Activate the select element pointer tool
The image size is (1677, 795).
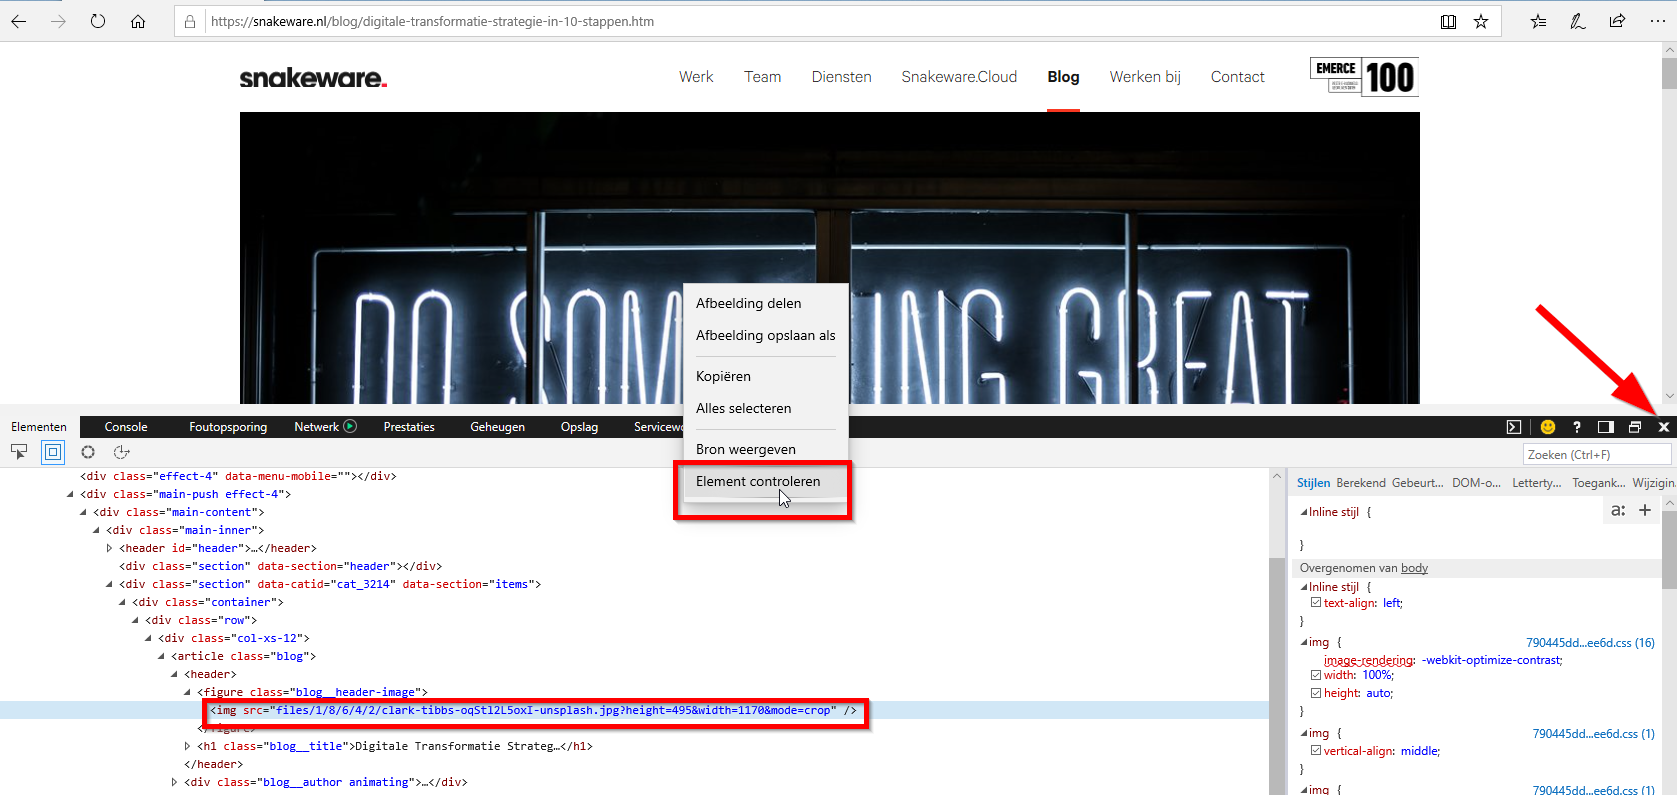click(x=19, y=452)
